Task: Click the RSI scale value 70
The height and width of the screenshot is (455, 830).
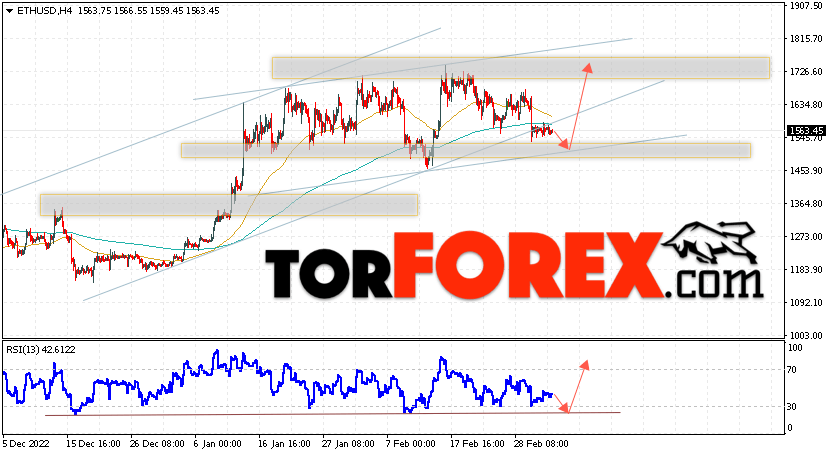Action: [792, 370]
